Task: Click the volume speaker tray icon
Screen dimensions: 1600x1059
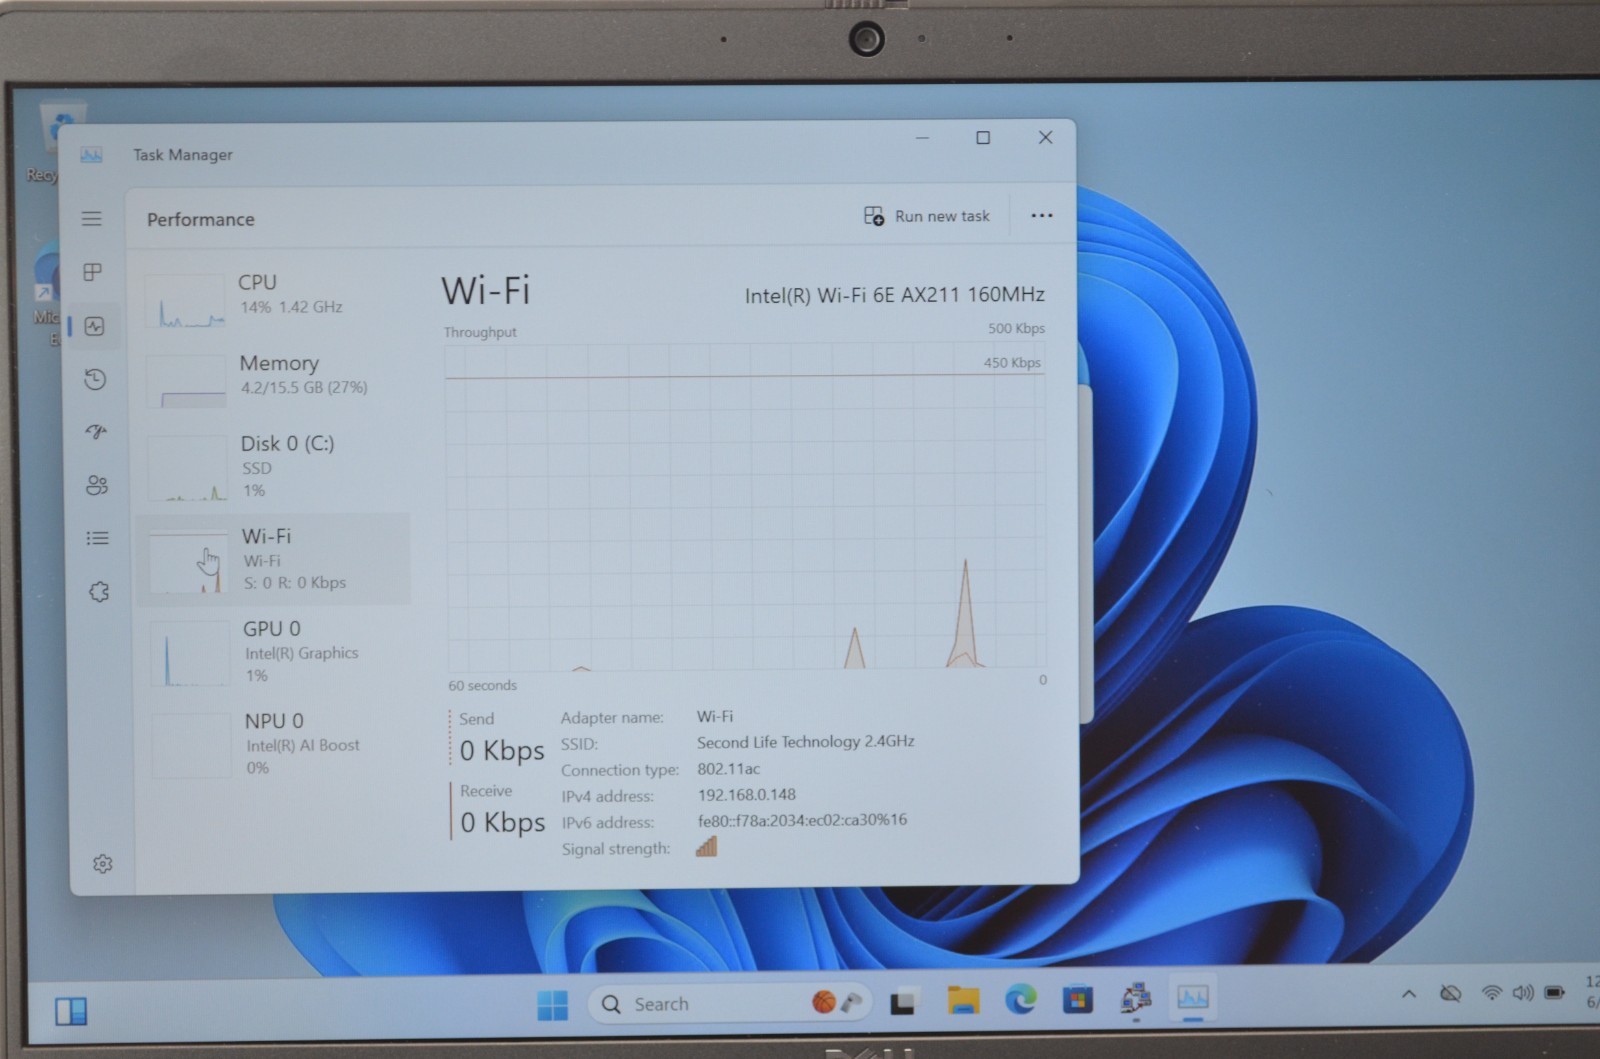Action: point(1523,993)
